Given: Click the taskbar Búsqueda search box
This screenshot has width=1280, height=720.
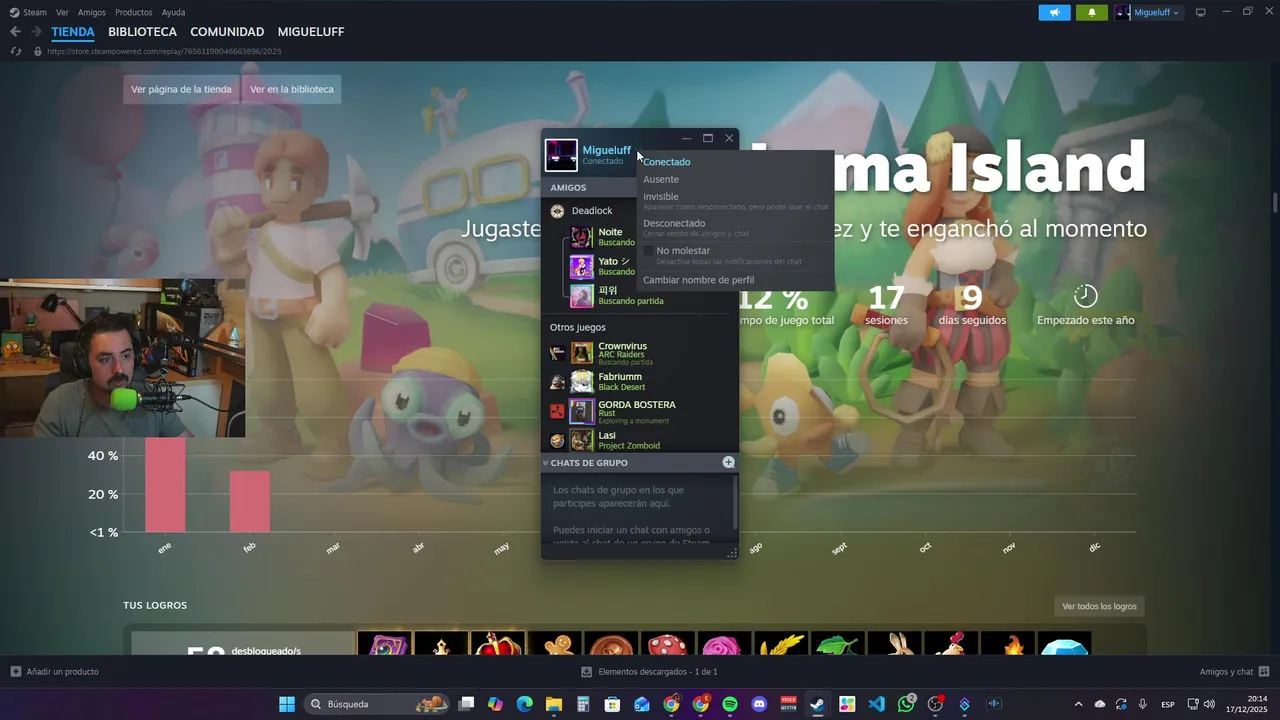Looking at the screenshot, I should (378, 704).
